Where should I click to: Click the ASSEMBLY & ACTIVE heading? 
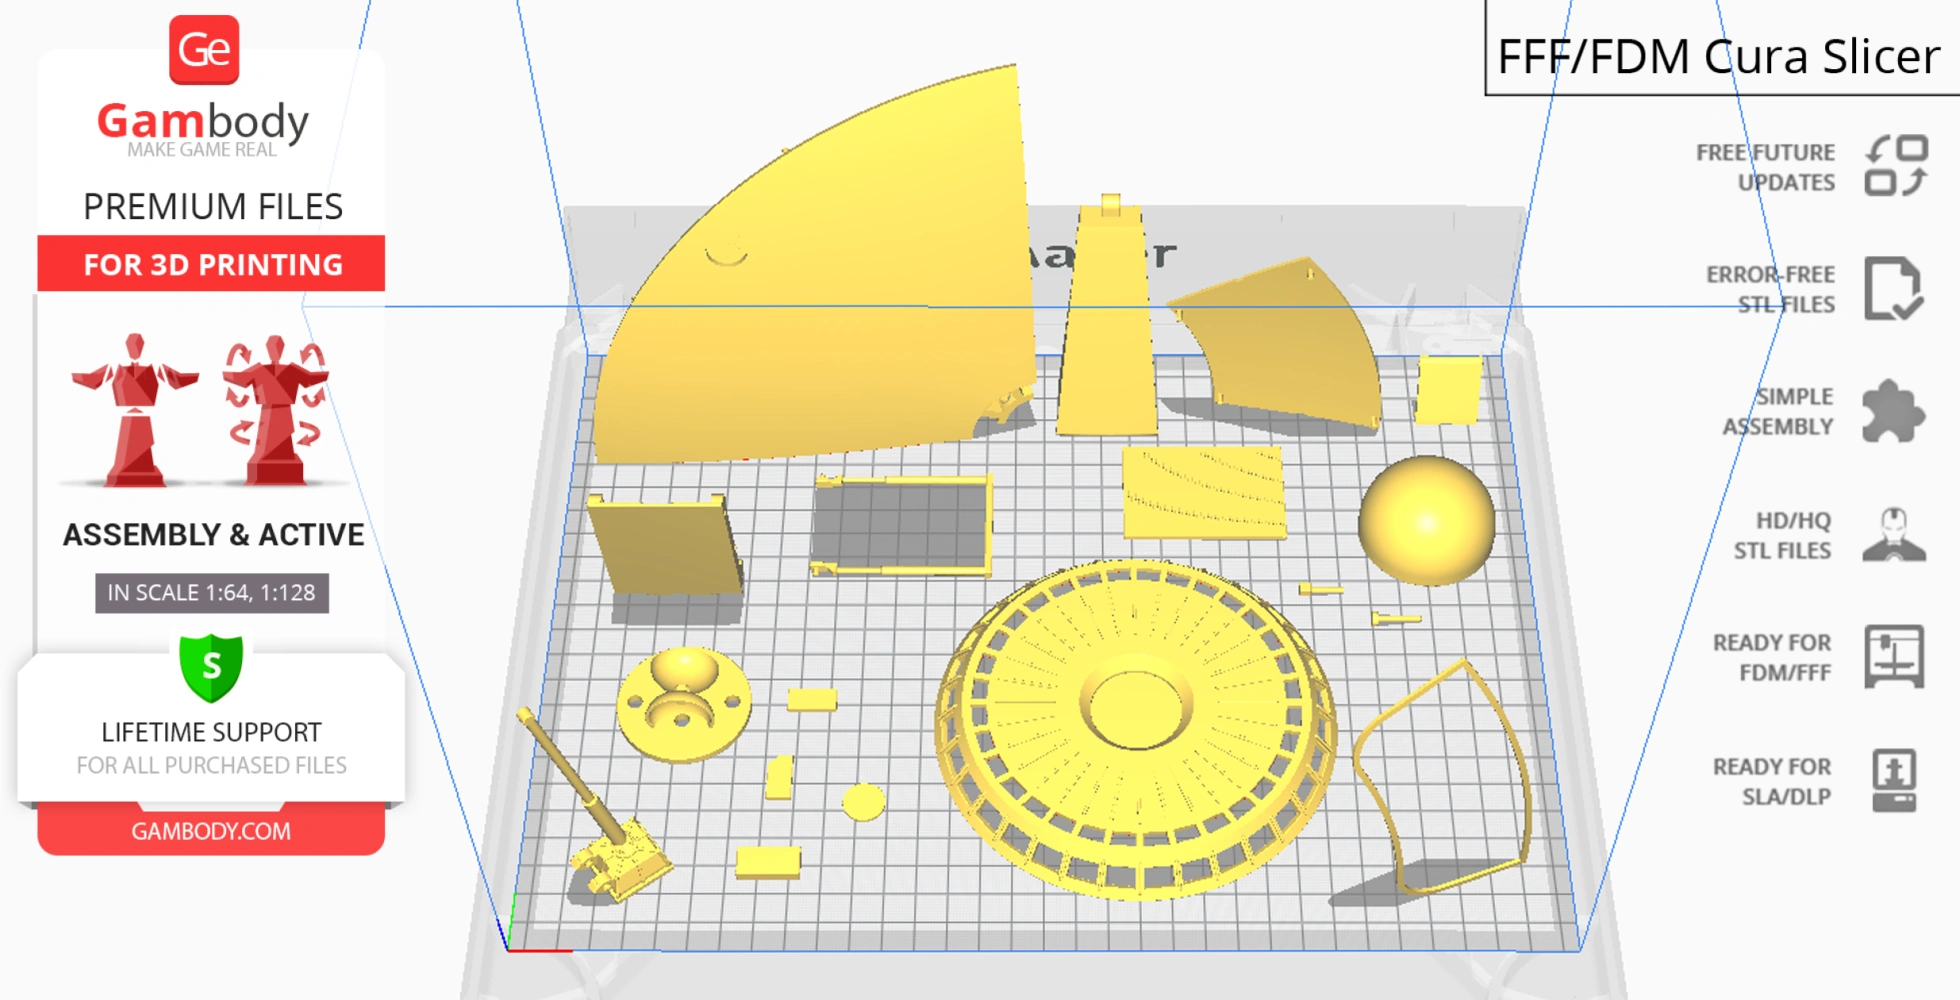click(212, 535)
